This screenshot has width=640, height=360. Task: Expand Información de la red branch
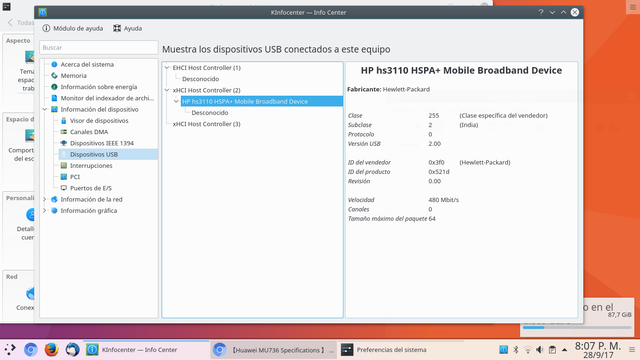pyautogui.click(x=45, y=199)
